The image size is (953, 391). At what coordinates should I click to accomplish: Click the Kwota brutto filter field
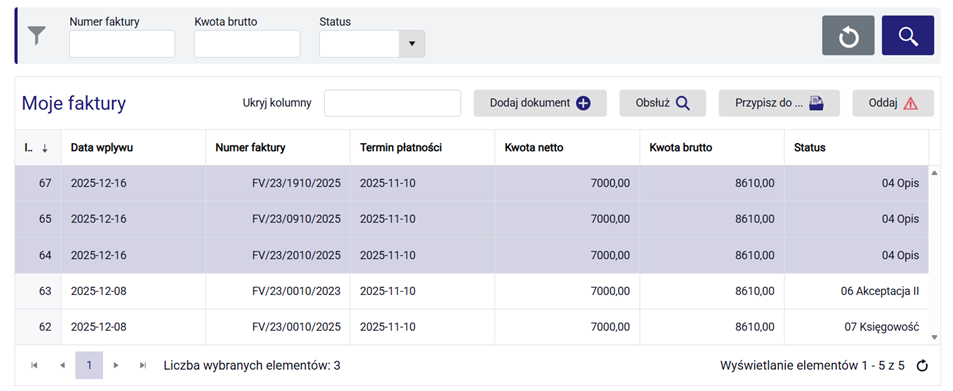coord(247,44)
